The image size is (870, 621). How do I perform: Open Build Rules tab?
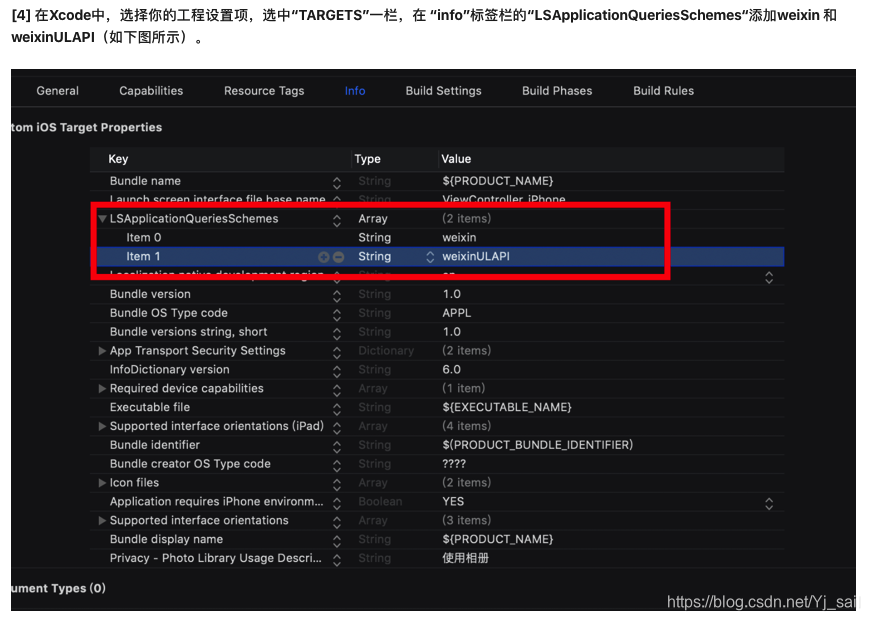pos(664,90)
